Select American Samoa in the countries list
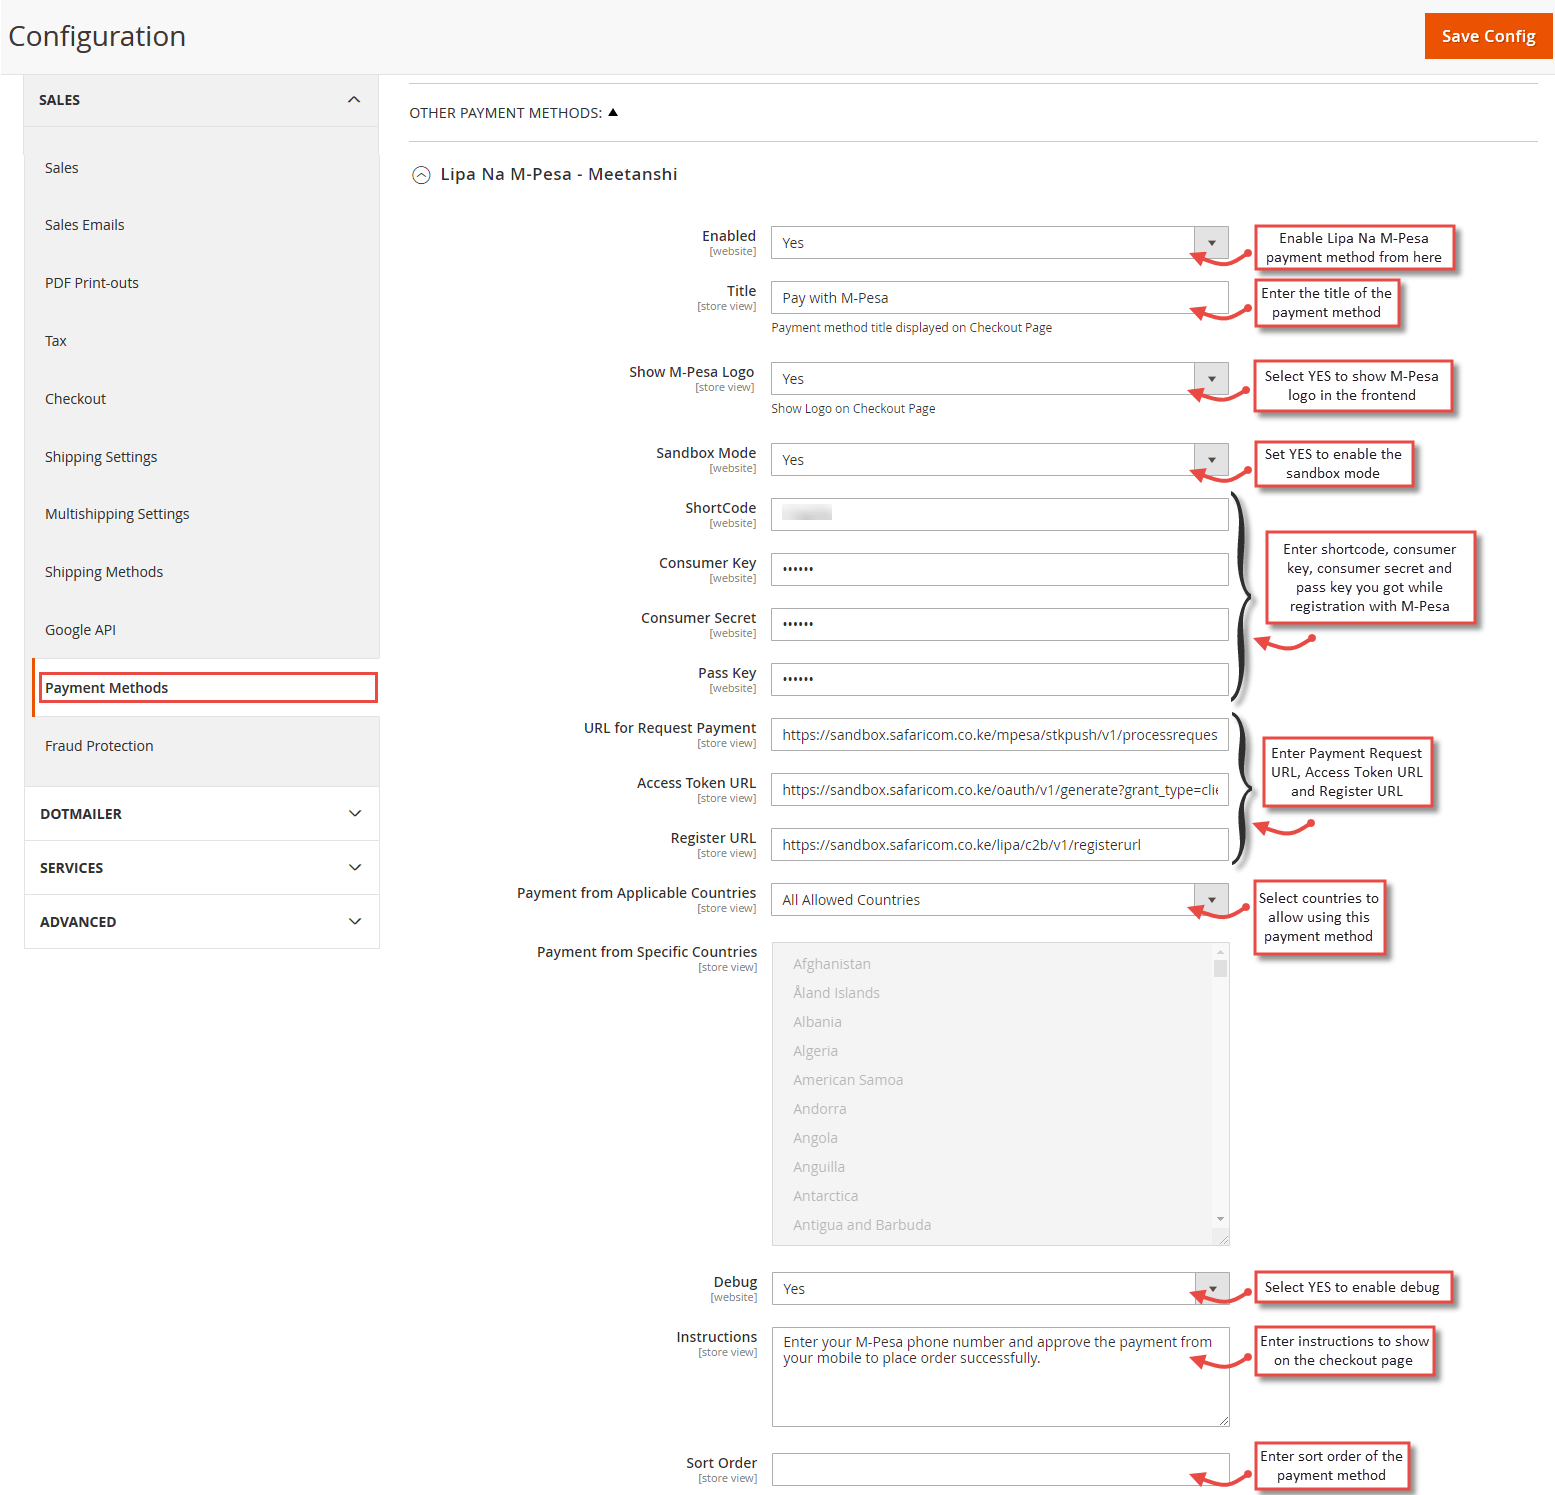Screen dimensions: 1555x1495 click(848, 1080)
